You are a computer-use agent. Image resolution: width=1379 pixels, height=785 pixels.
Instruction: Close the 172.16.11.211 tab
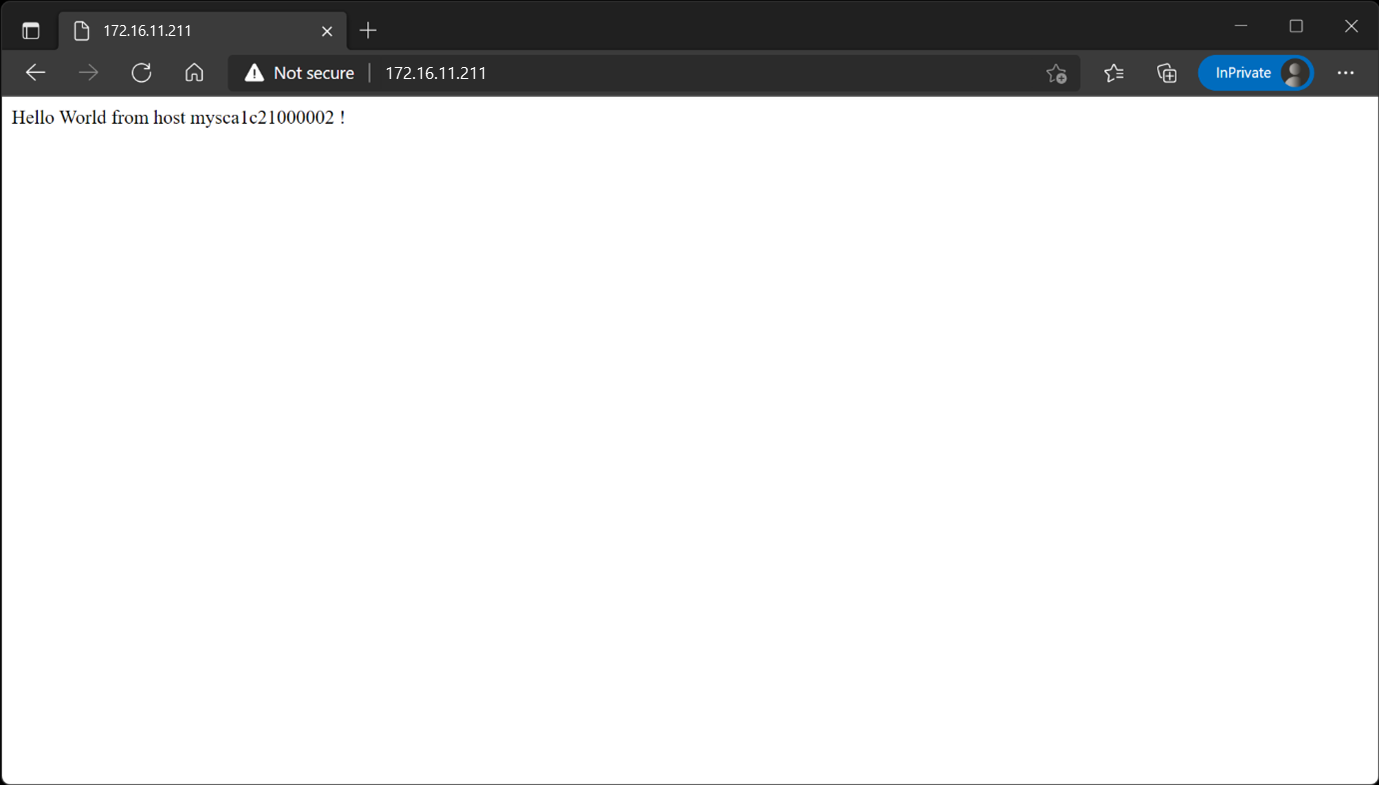pyautogui.click(x=327, y=31)
